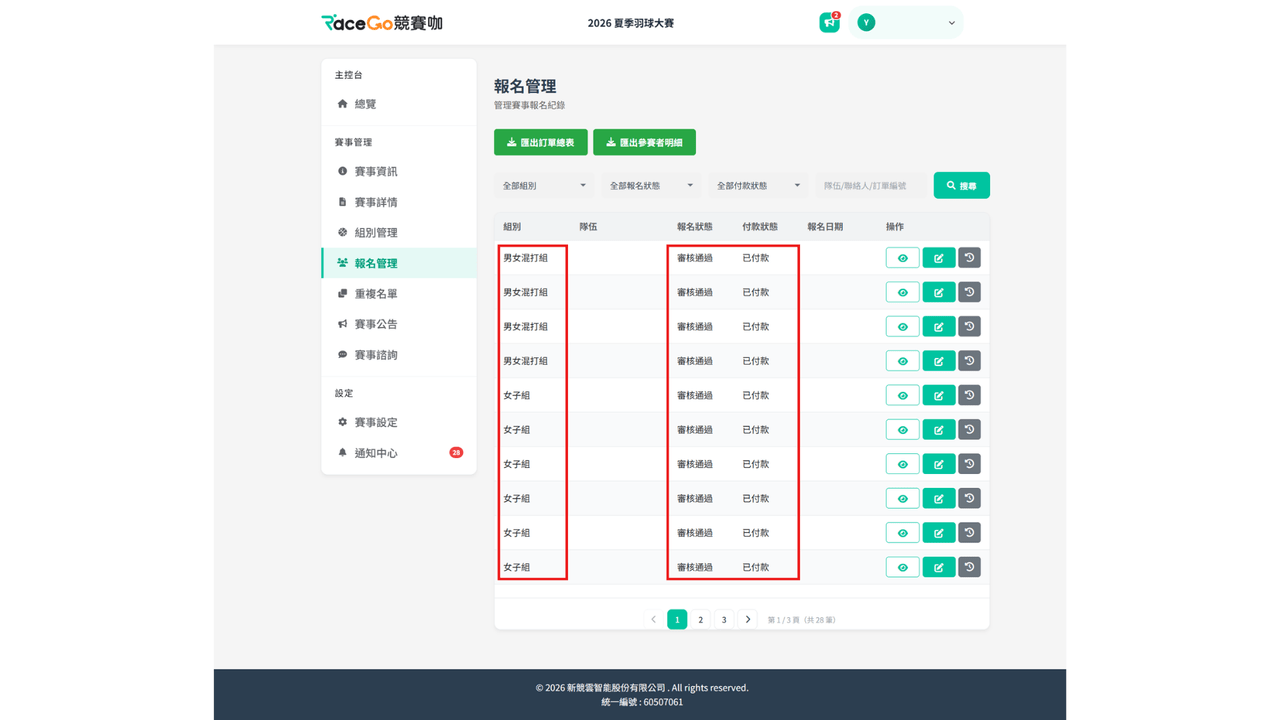Click the 付款狀態 column header
The width and height of the screenshot is (1280, 720).
coord(760,227)
